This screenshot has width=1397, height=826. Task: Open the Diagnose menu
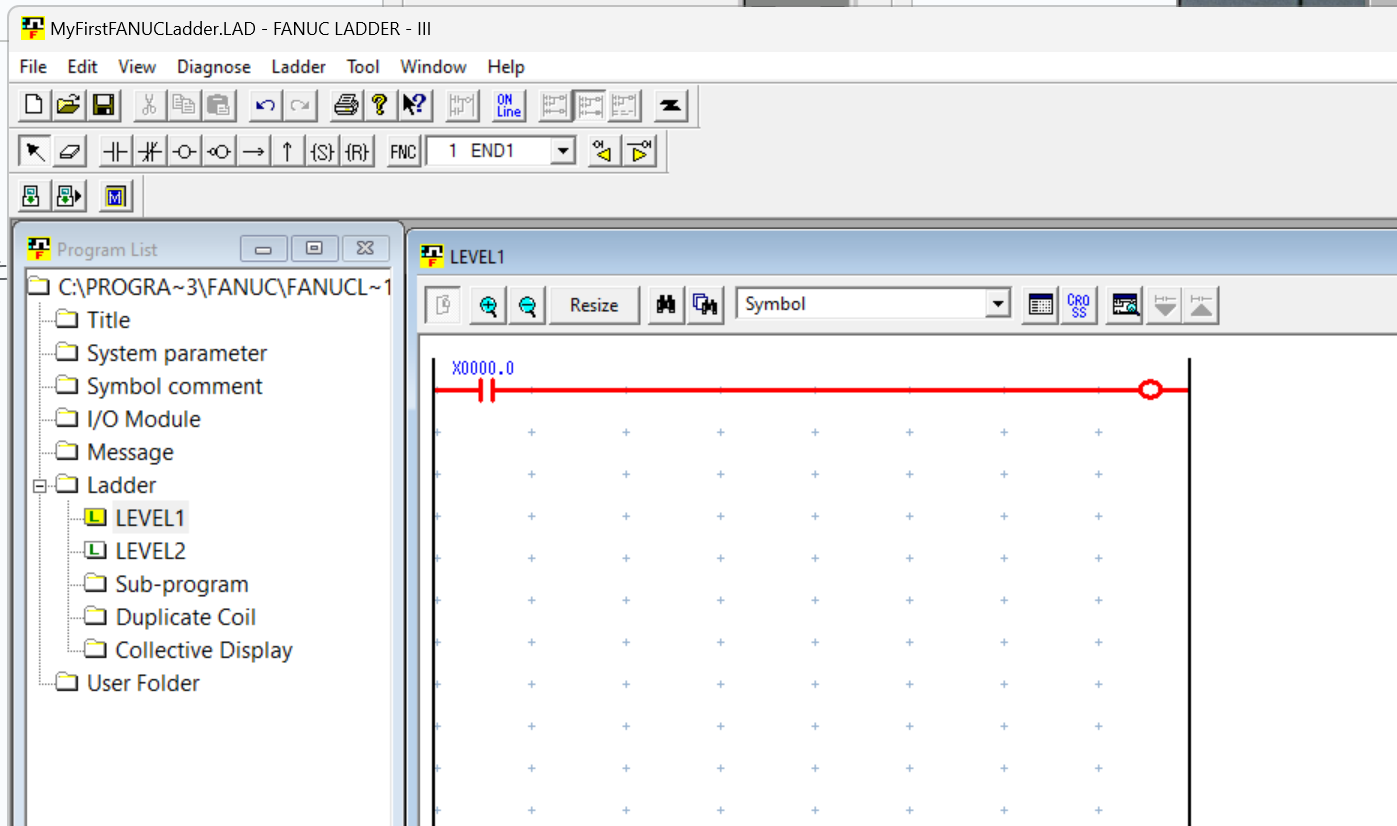coord(214,67)
